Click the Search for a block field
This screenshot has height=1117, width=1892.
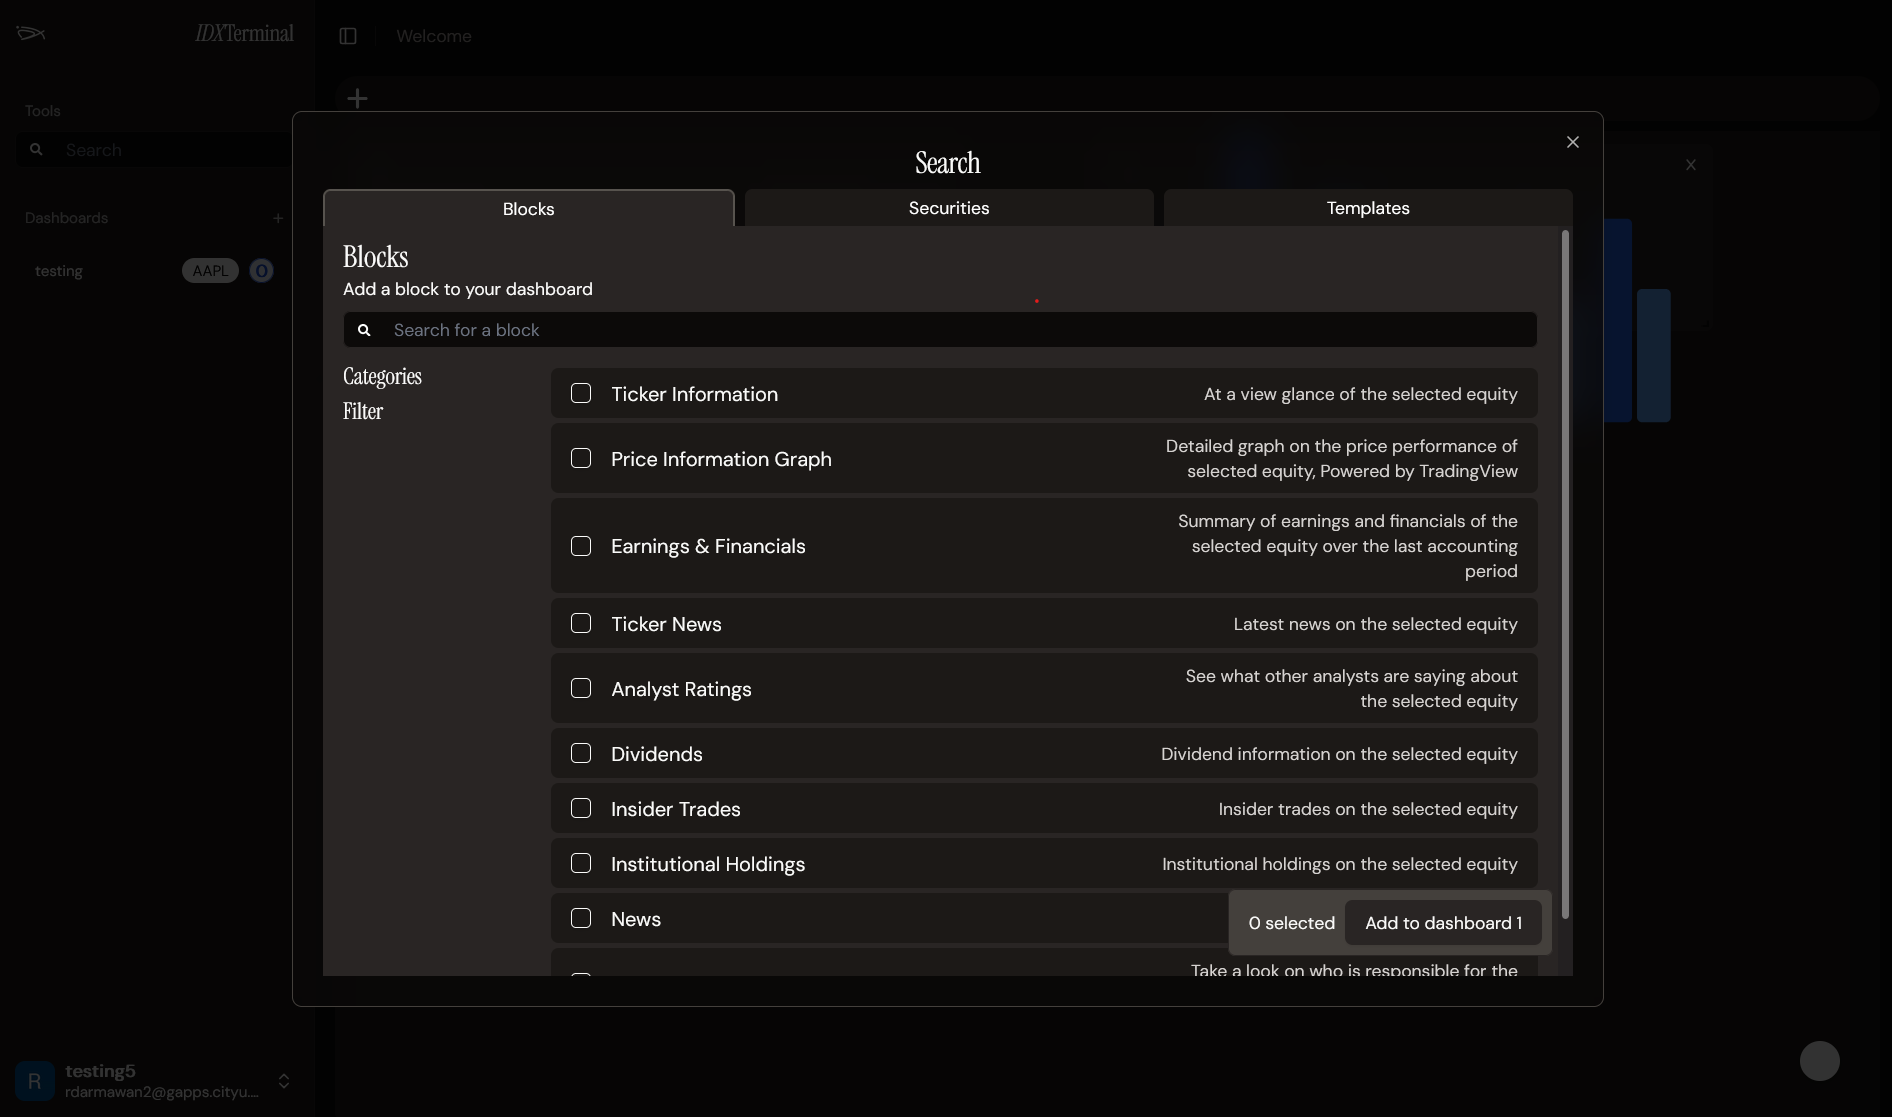click(940, 330)
